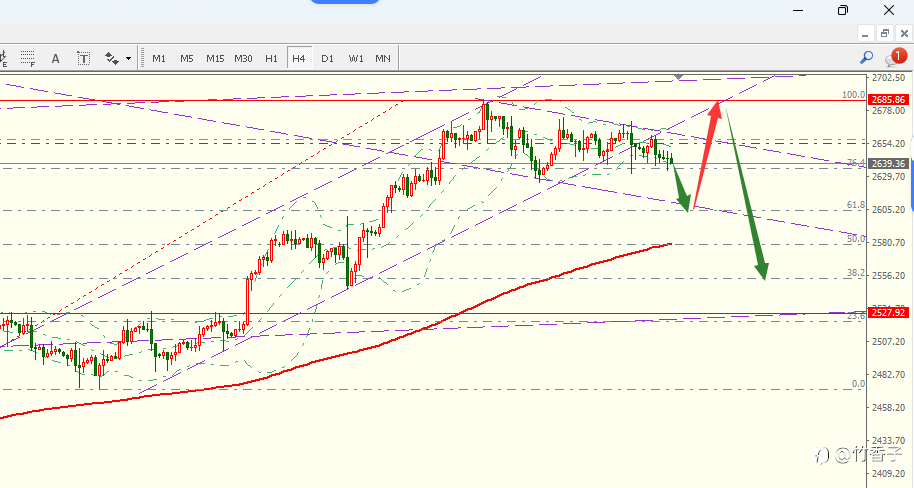Select the Text Label tool
The image size is (914, 488).
tap(83, 58)
